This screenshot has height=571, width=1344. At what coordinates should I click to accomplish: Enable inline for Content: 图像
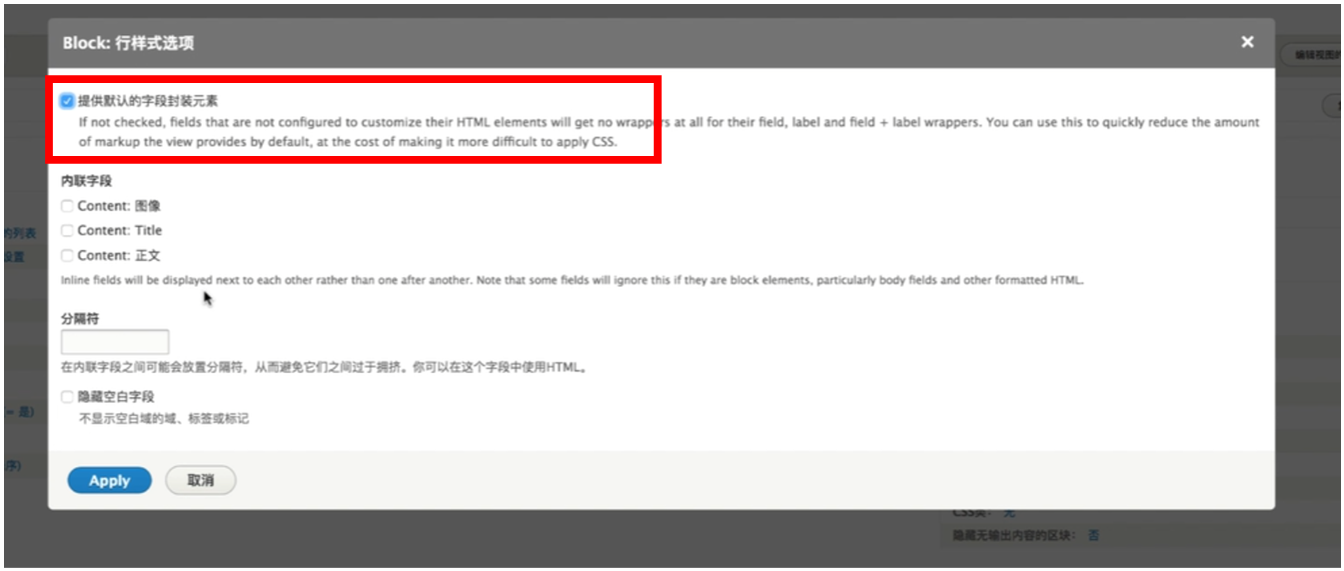(67, 206)
